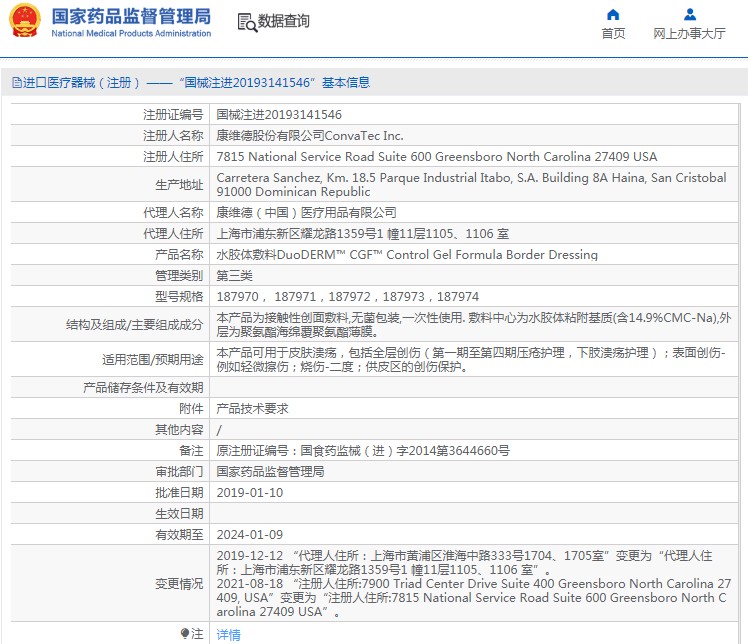Image resolution: width=748 pixels, height=644 pixels.
Task: Select approval date 2019-01-10
Action: click(249, 493)
